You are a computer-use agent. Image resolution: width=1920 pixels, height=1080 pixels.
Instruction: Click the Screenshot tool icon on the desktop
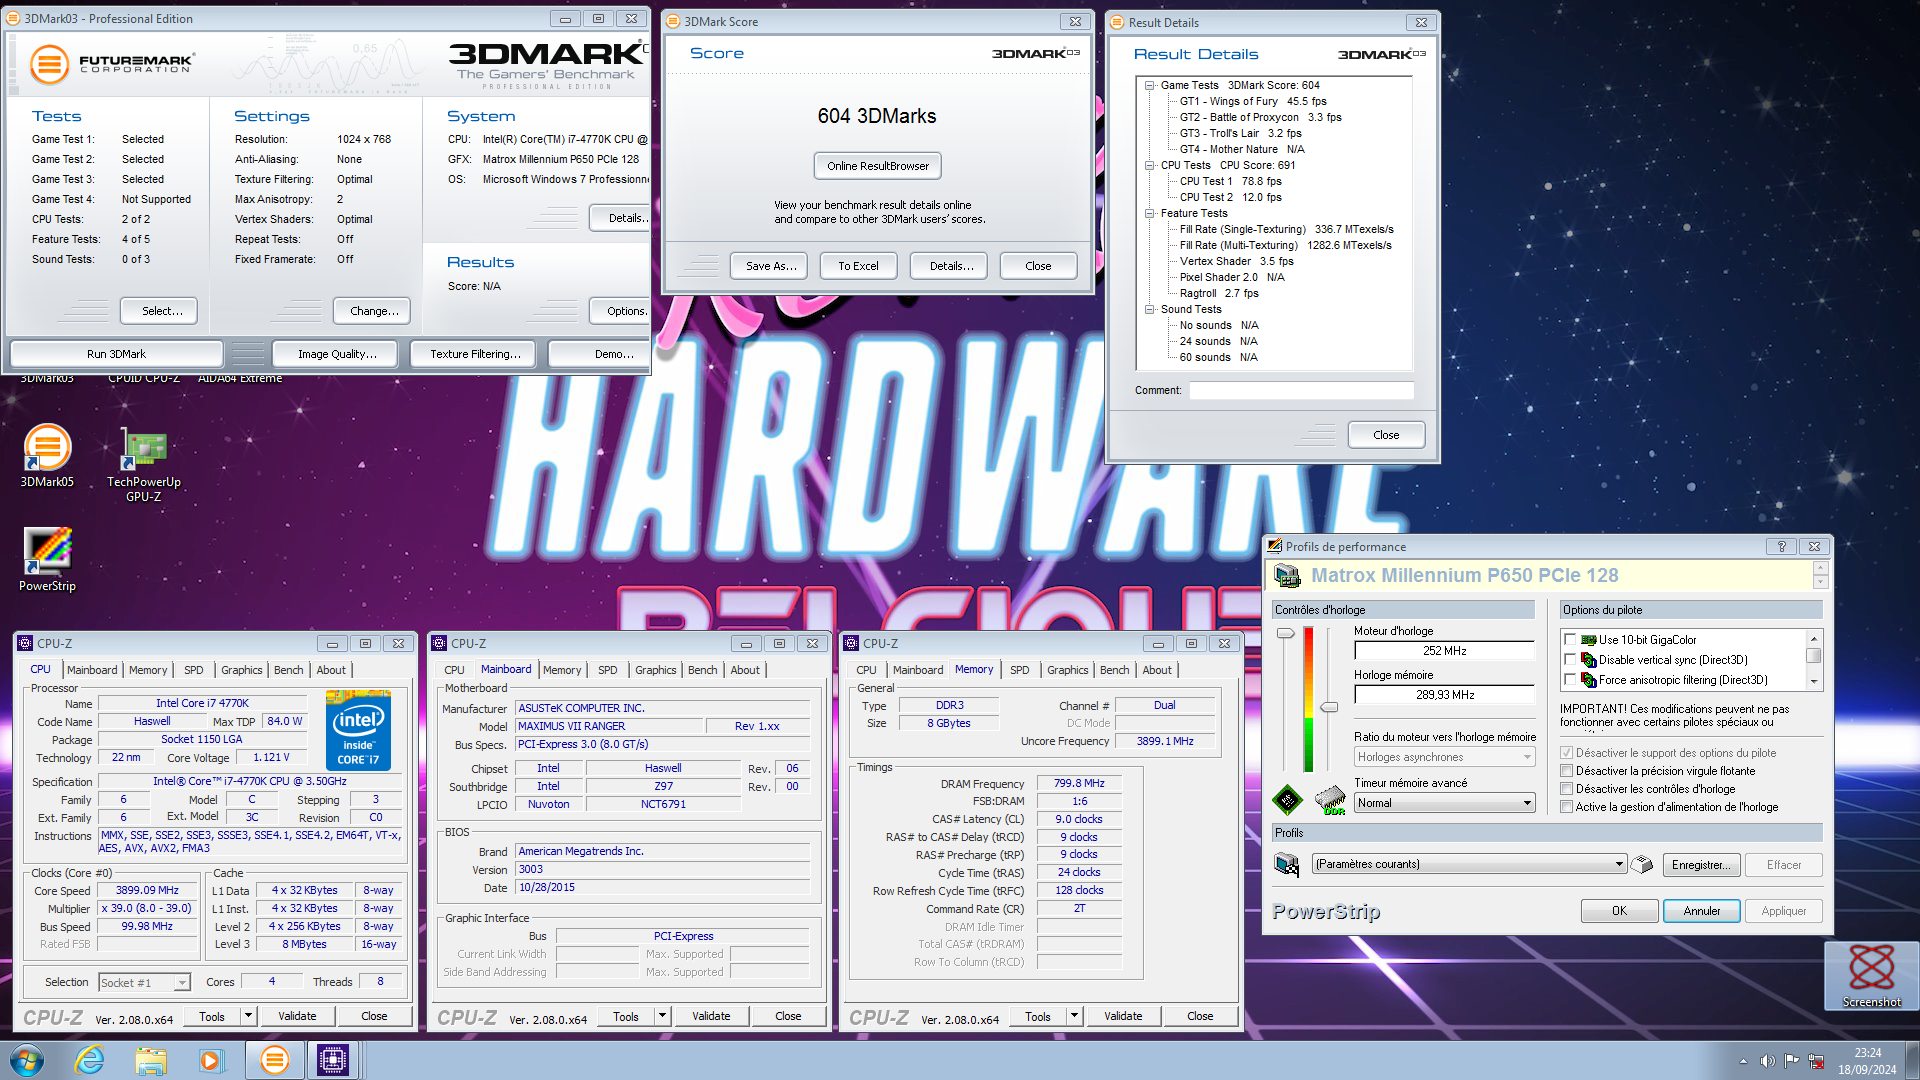[x=1871, y=975]
